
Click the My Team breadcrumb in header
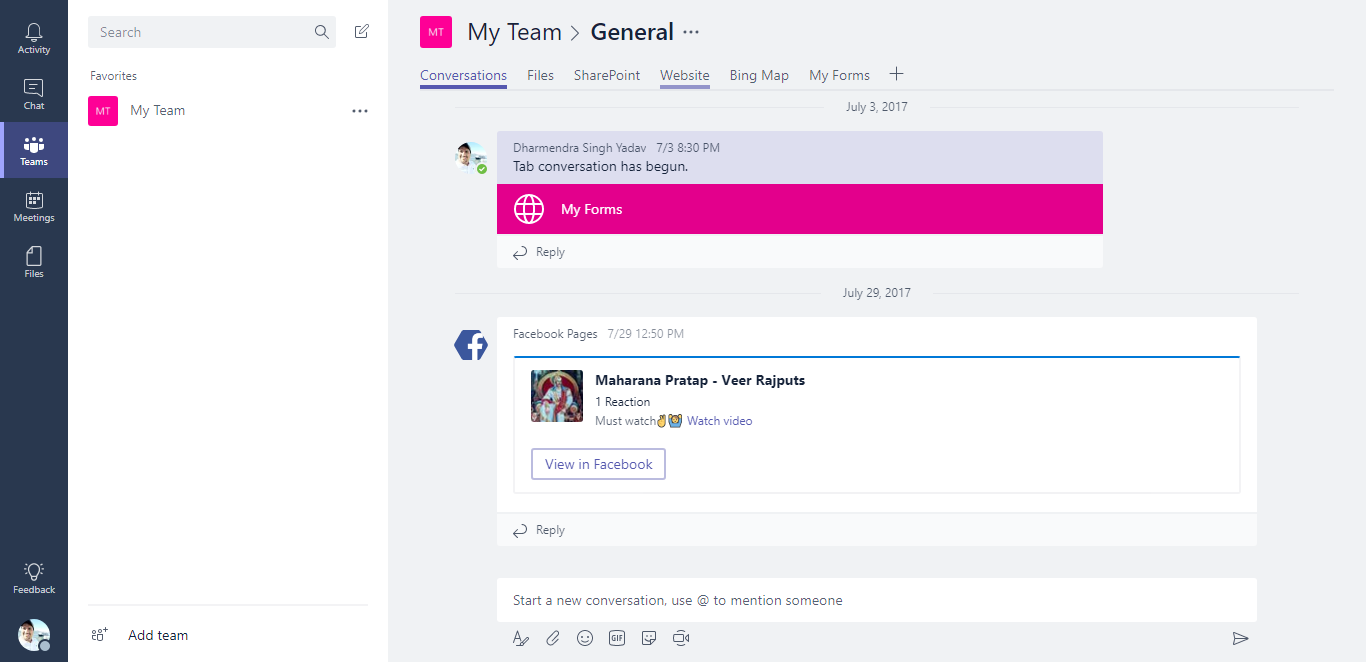pos(514,32)
